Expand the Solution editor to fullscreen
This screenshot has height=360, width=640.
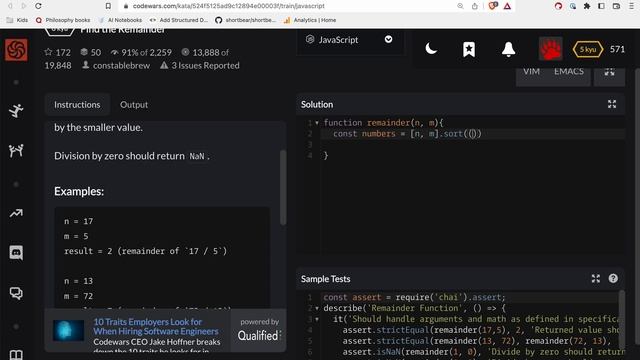pos(612,104)
